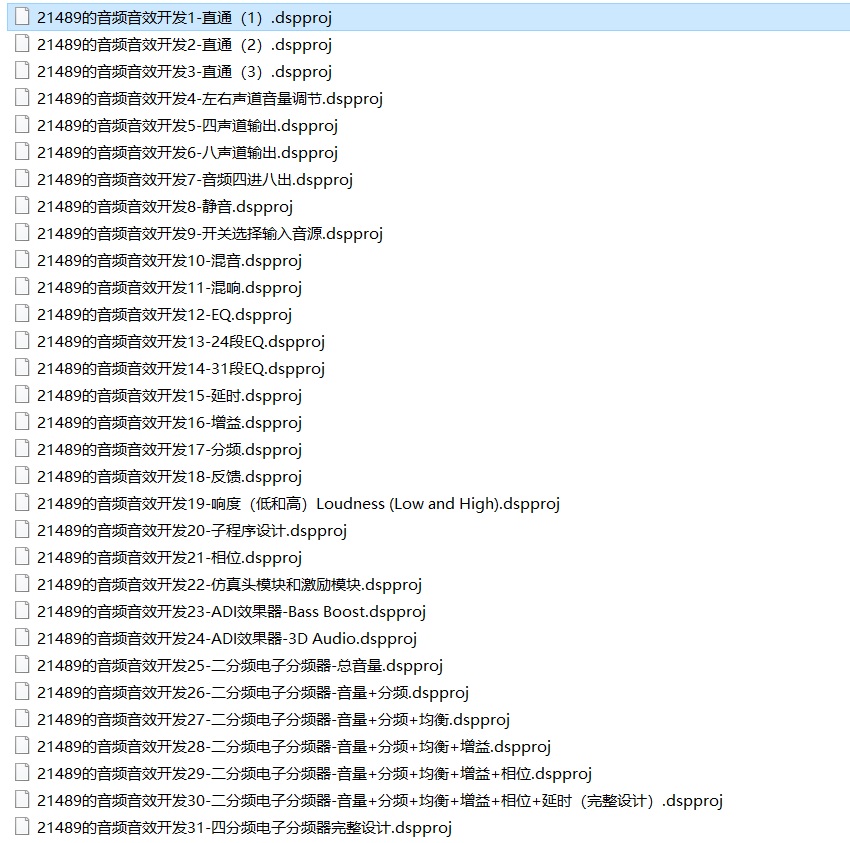Click file icon of 音效开发21-相位
Screen dimensions: 850x843
22,557
